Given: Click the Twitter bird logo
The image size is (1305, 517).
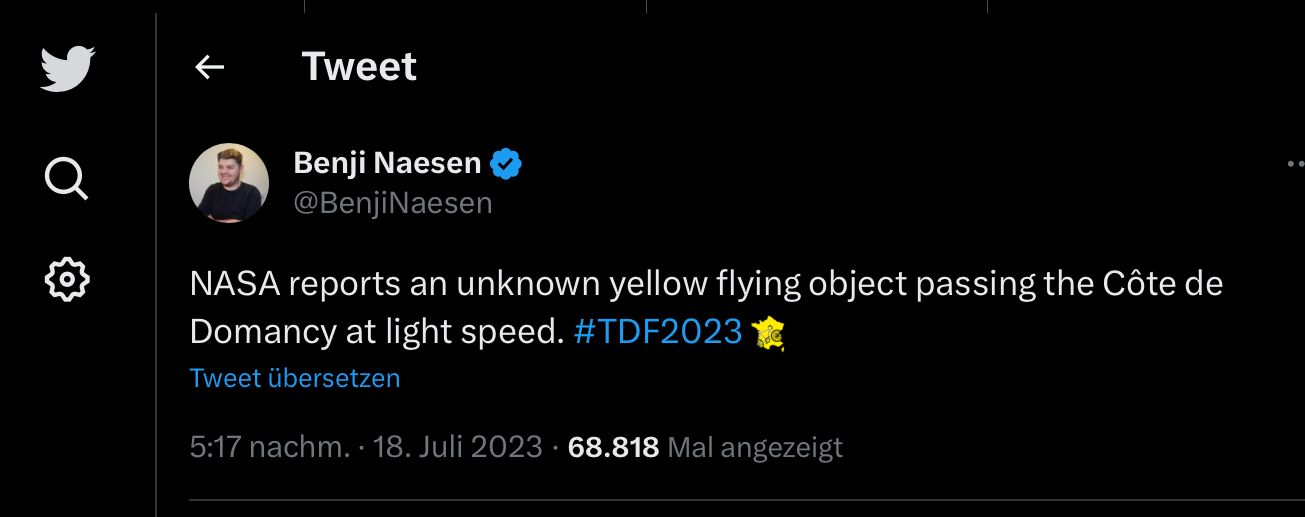Looking at the screenshot, I should pyautogui.click(x=67, y=69).
